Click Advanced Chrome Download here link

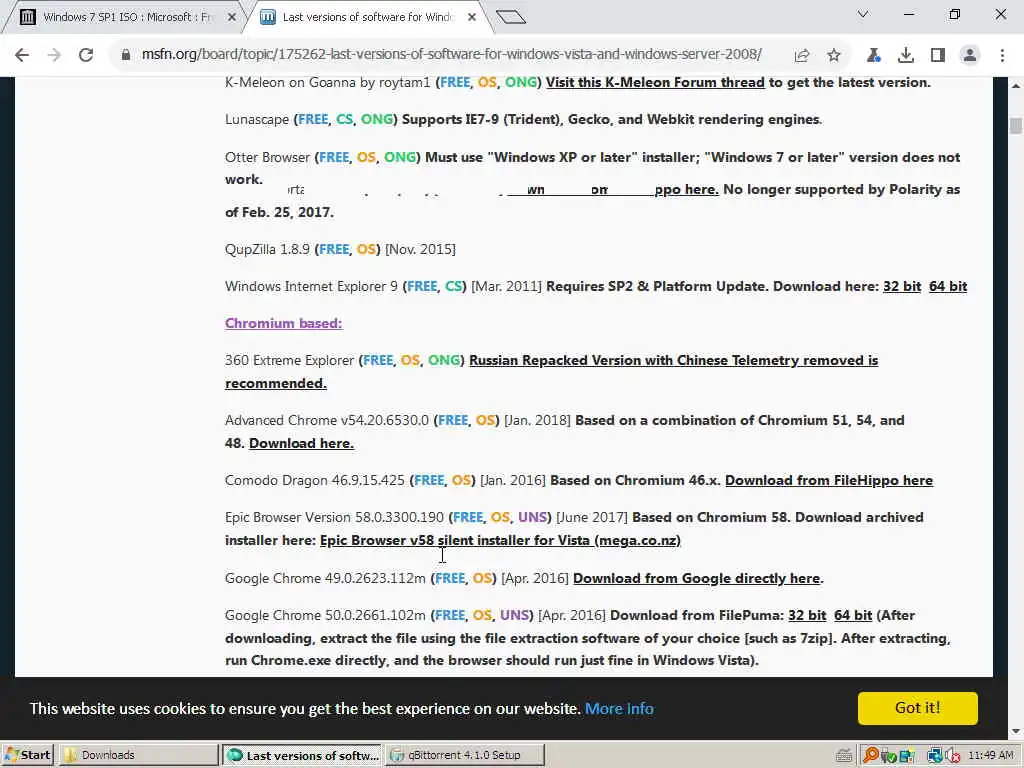click(301, 443)
